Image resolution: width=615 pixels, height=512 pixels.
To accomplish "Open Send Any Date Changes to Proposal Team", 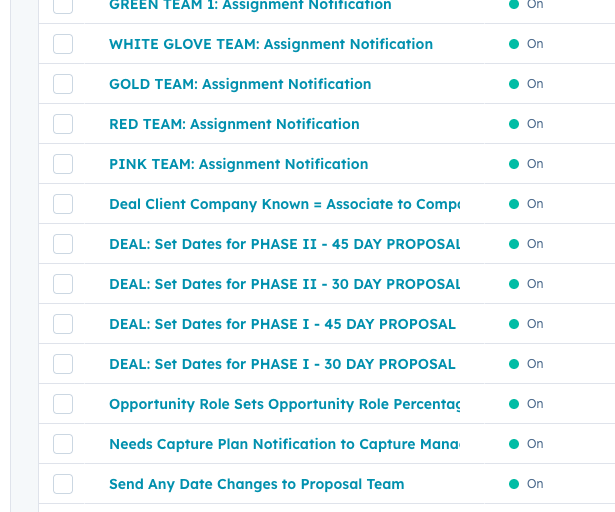I will 256,484.
